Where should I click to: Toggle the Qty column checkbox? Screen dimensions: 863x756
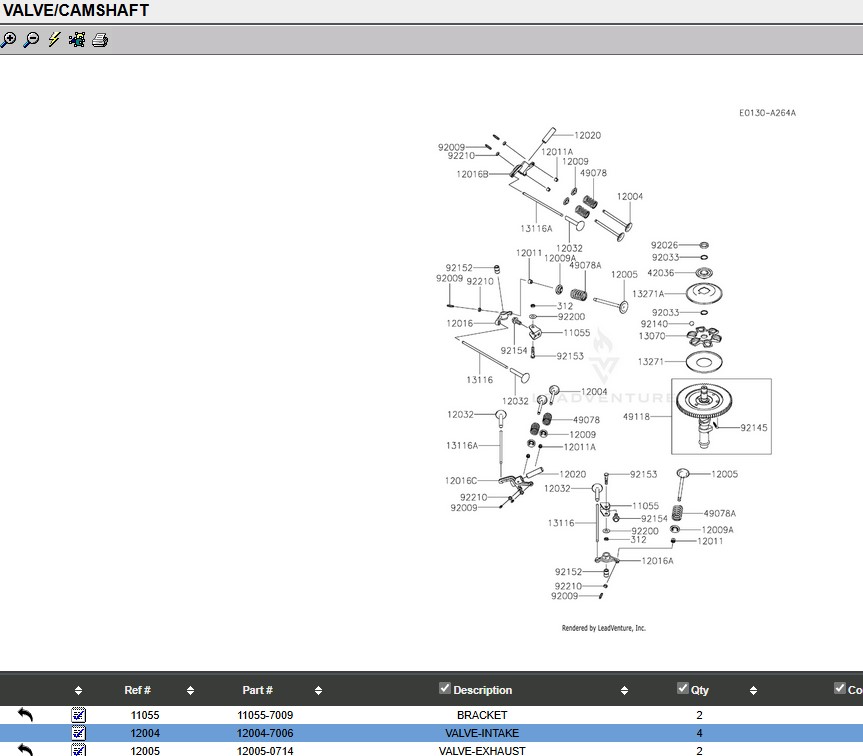point(683,688)
